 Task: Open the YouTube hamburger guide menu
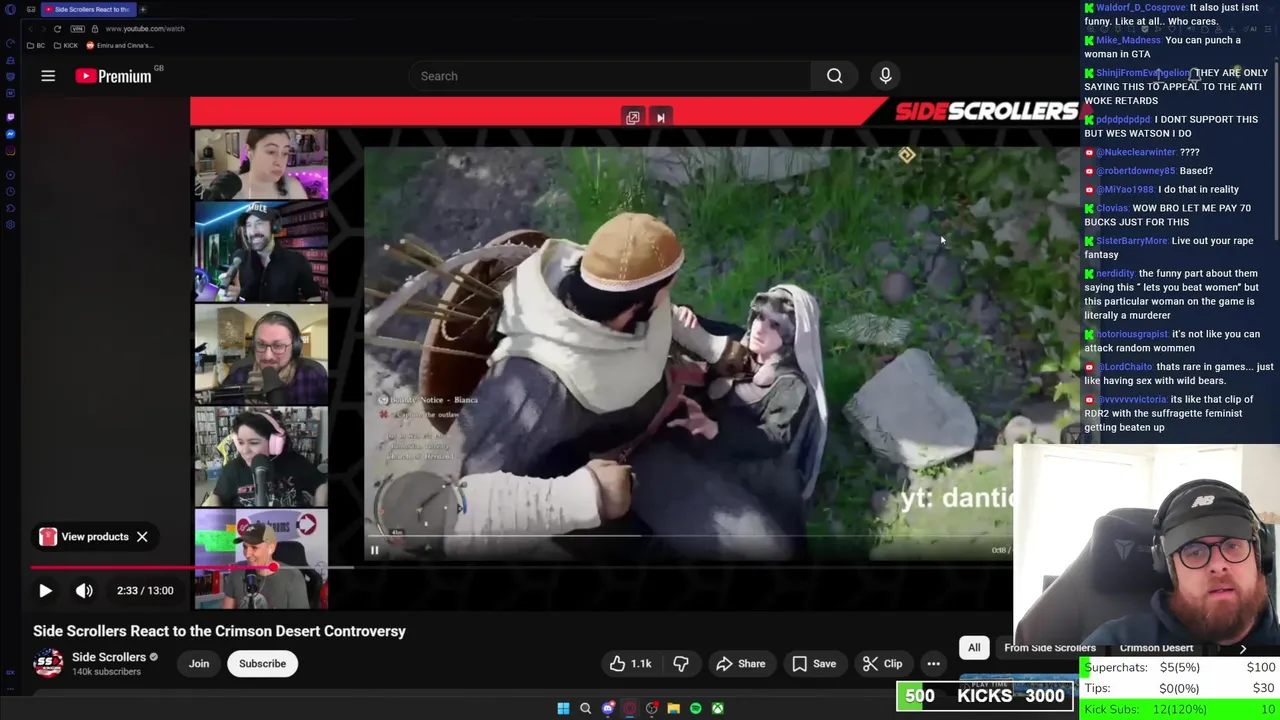point(48,76)
